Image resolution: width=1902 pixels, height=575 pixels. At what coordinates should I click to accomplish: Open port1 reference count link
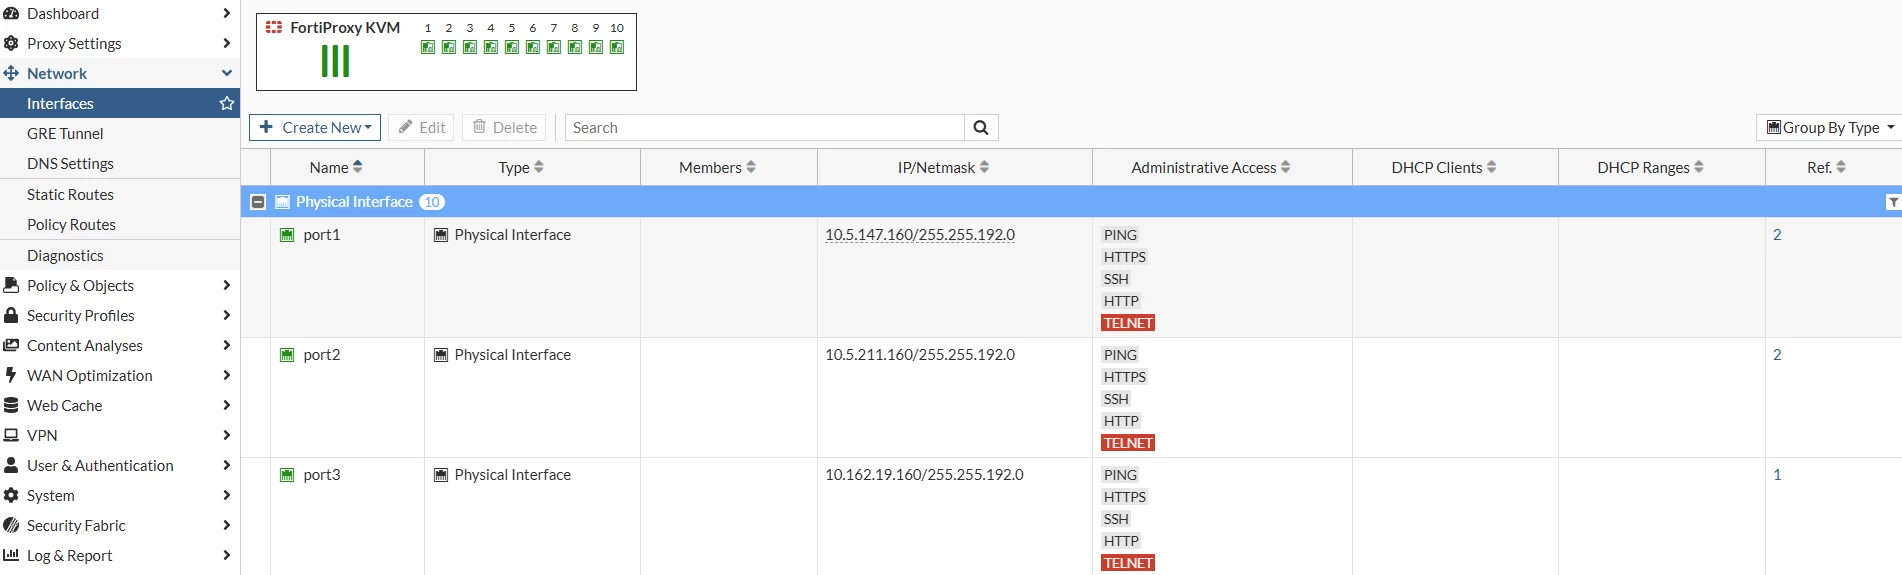[x=1777, y=235]
